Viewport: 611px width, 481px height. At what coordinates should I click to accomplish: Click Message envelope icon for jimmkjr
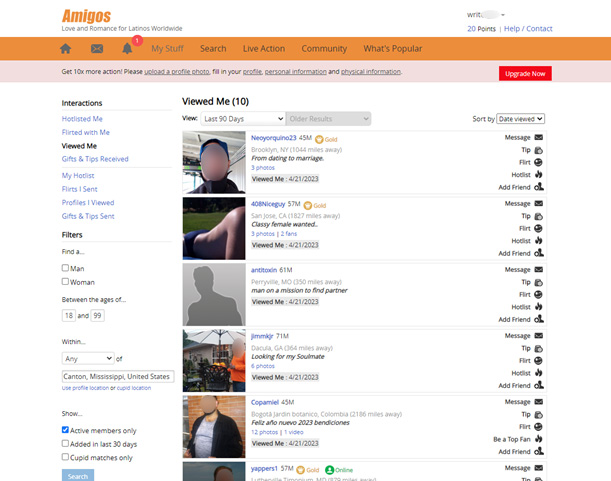(539, 336)
